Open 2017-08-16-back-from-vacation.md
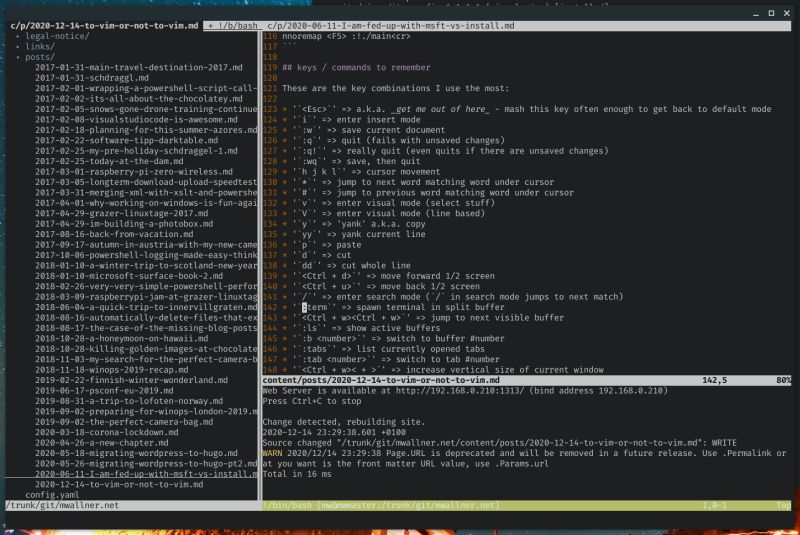Viewport: 800px width, 535px height. click(114, 234)
